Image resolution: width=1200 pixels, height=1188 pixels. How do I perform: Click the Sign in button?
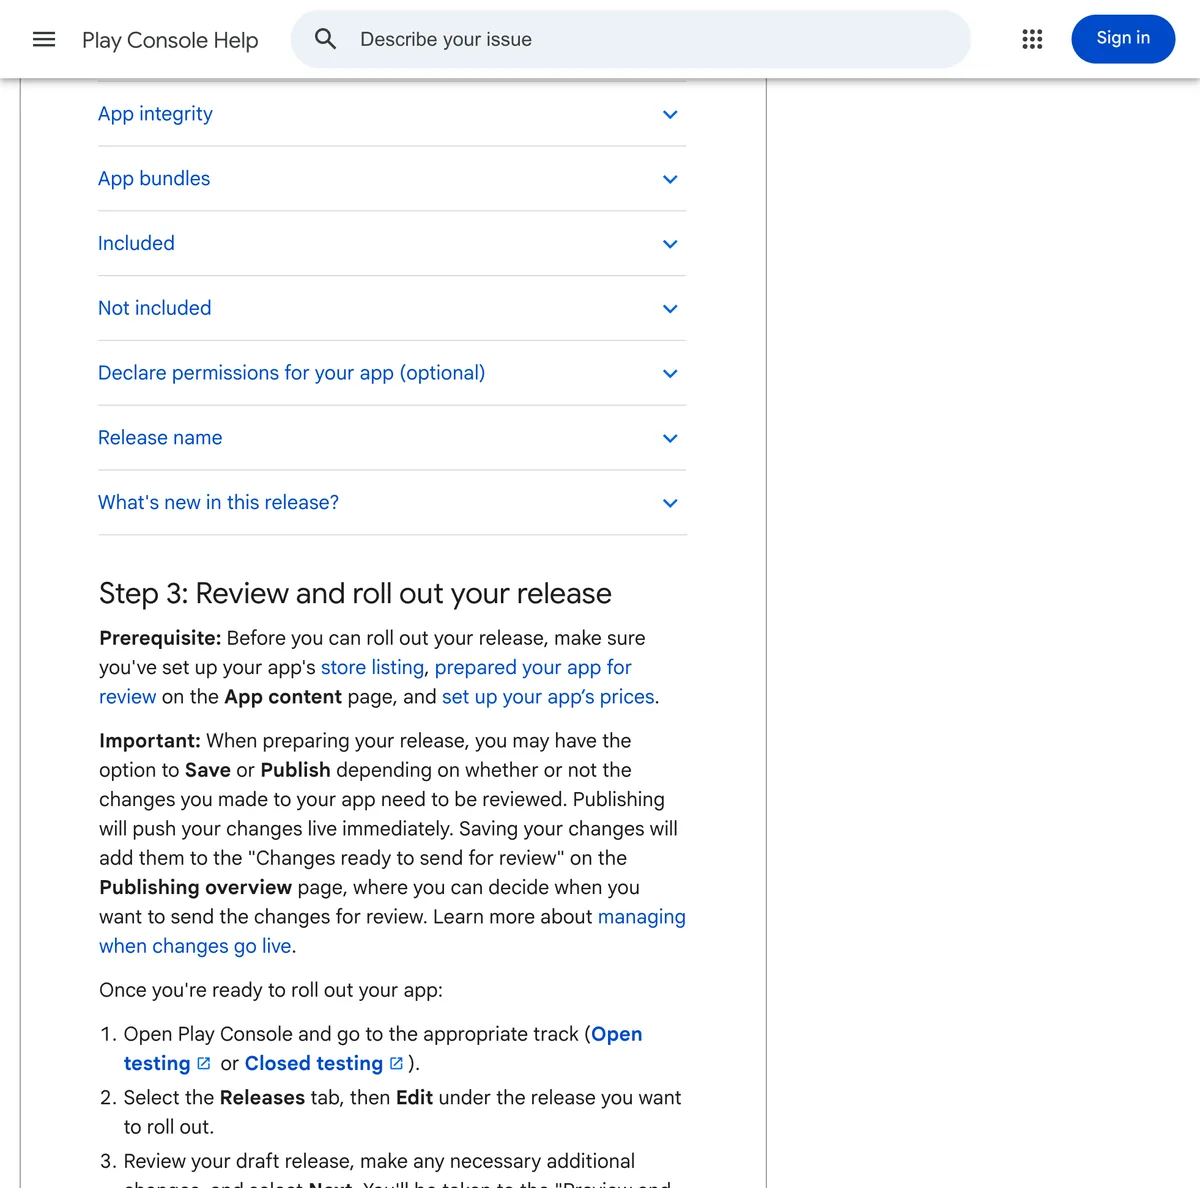pyautogui.click(x=1123, y=39)
